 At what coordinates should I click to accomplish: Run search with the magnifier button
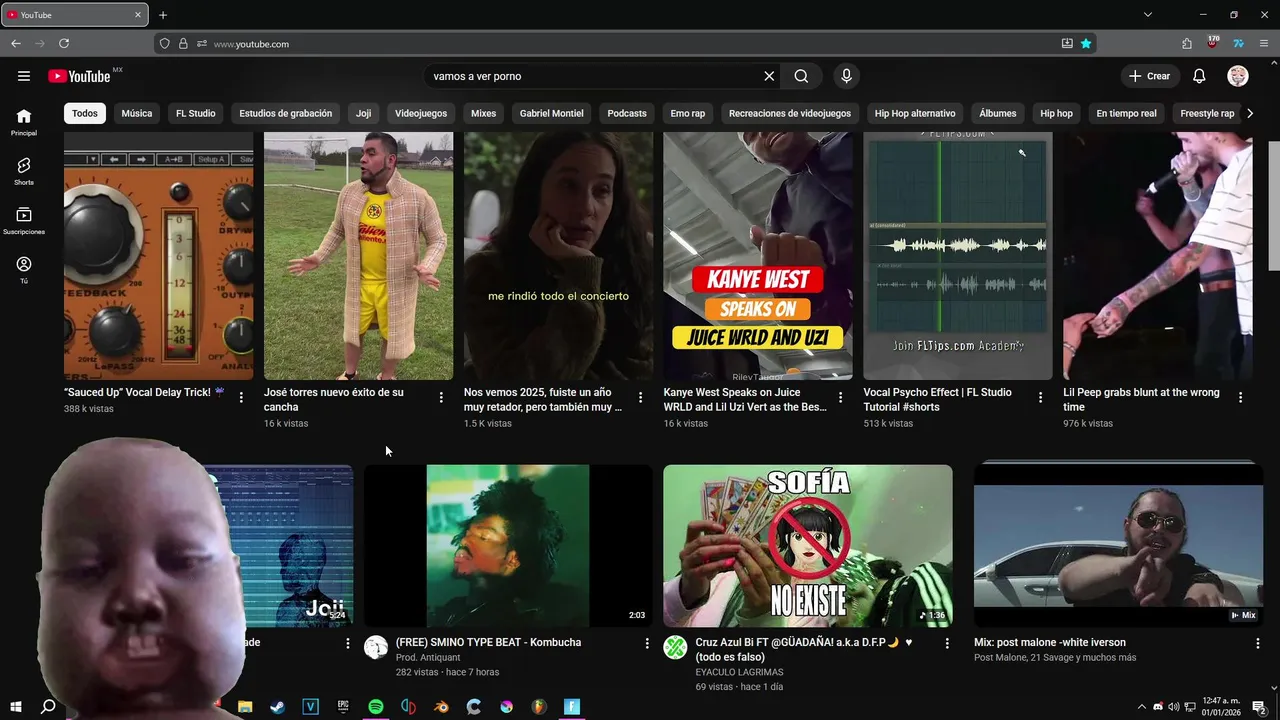[x=801, y=76]
